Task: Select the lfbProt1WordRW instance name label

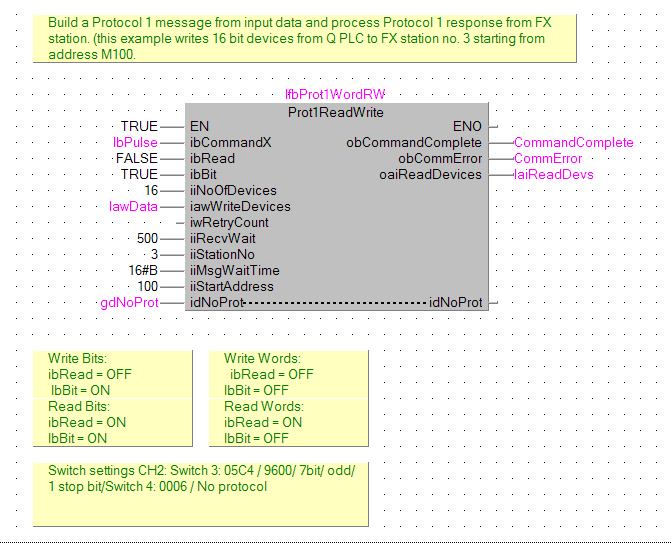Action: (335, 95)
